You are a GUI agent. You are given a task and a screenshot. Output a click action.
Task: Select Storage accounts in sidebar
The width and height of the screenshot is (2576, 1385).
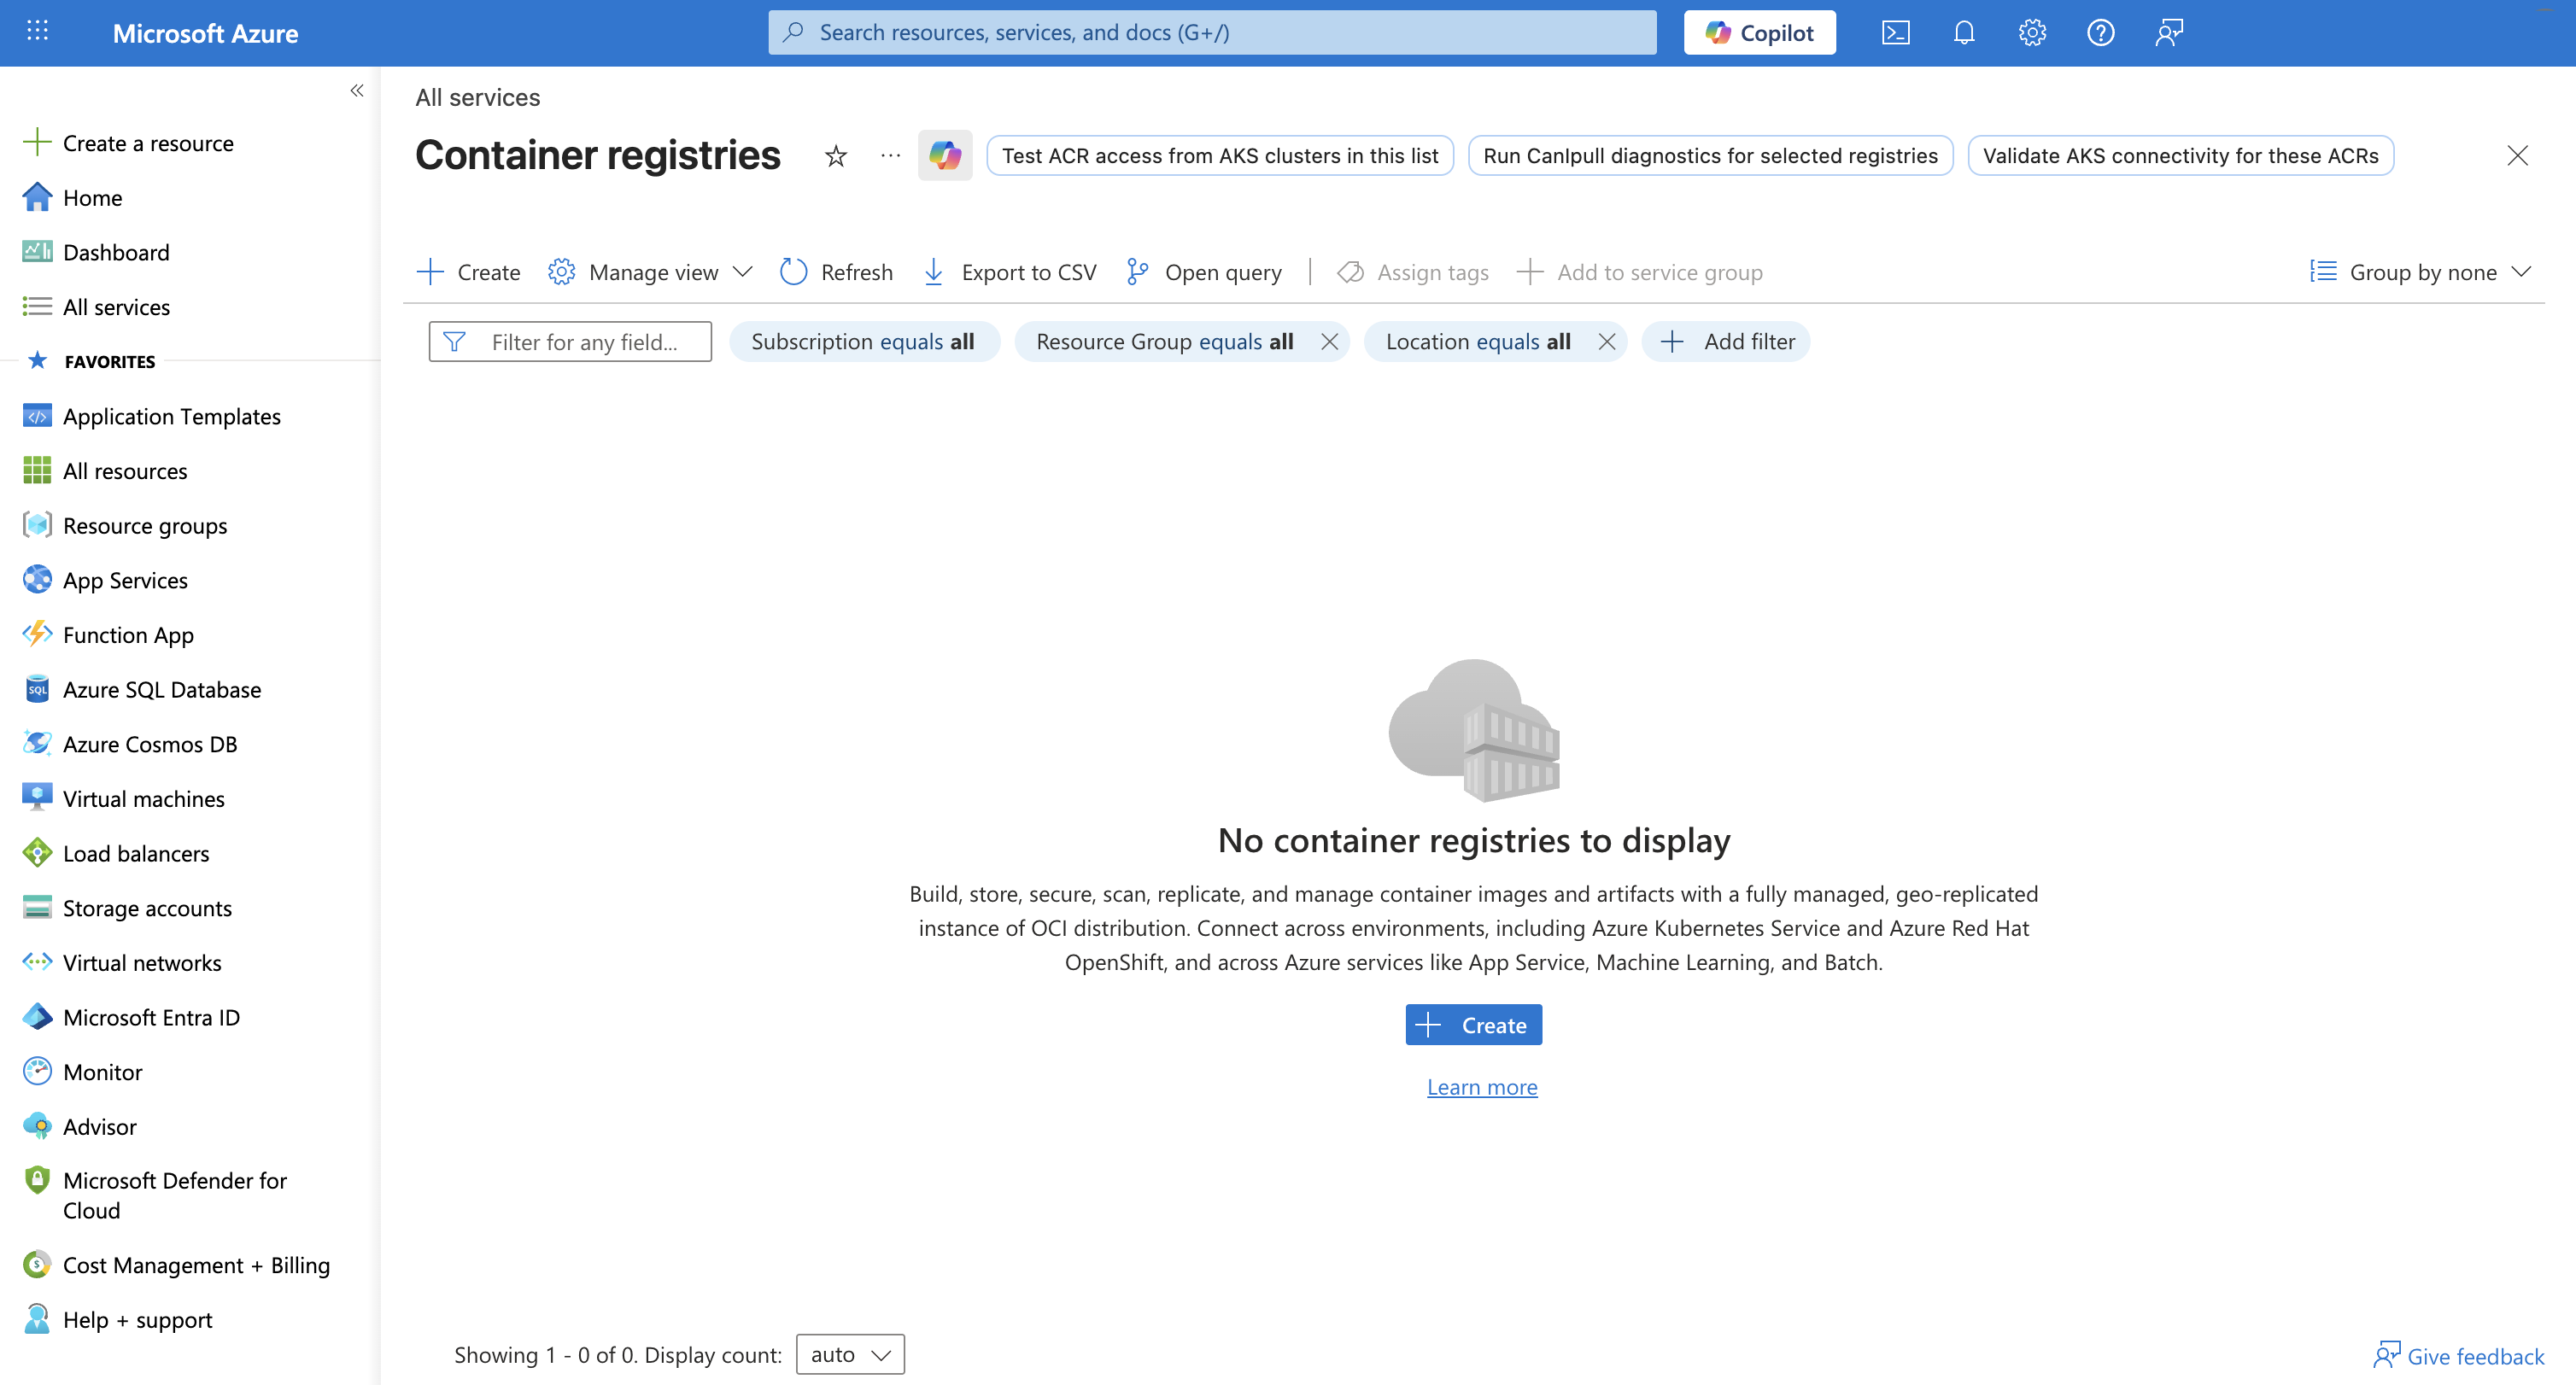(x=147, y=907)
